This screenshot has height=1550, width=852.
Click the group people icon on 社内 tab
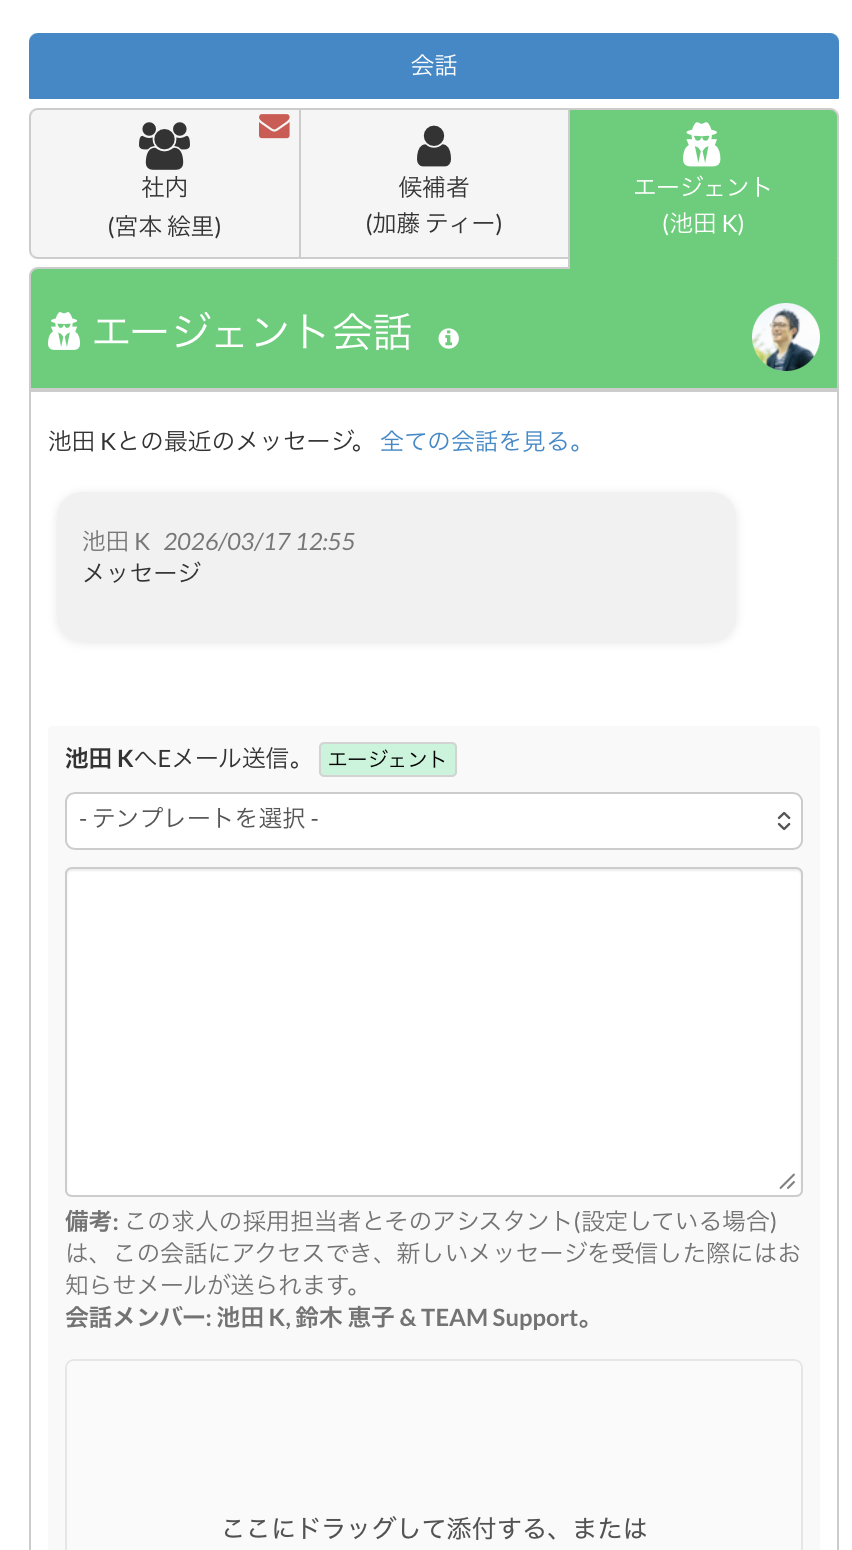(164, 146)
